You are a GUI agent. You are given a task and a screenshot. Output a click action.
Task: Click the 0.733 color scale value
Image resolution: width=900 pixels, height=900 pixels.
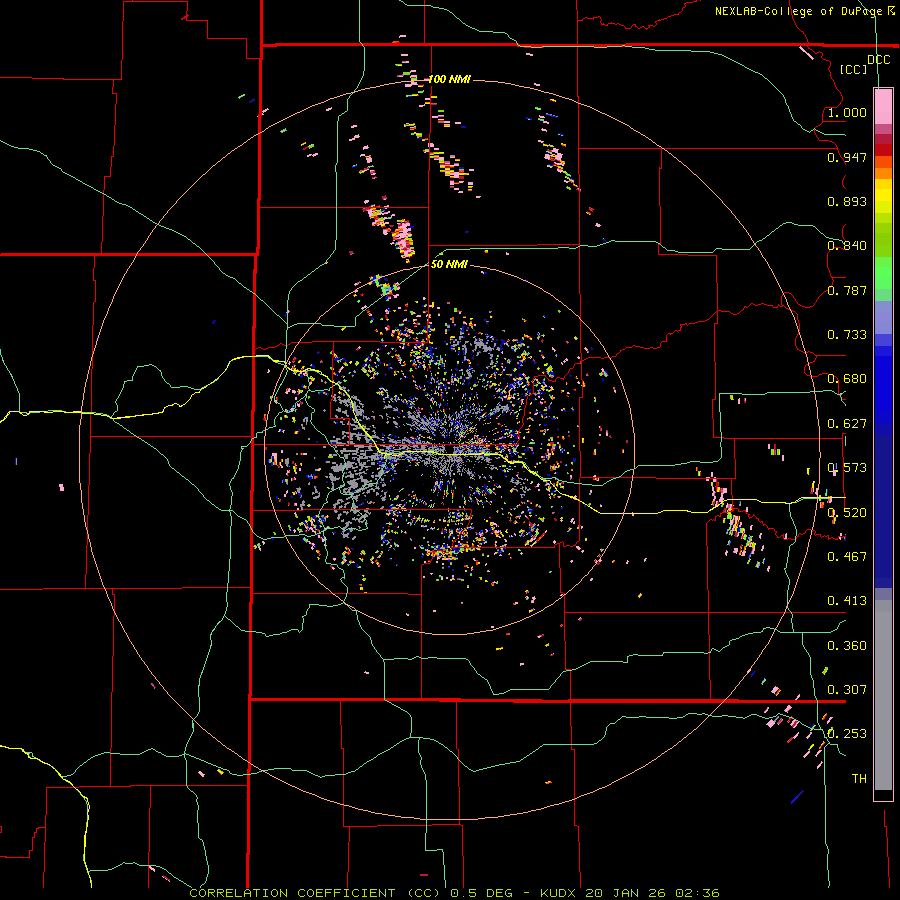(847, 334)
